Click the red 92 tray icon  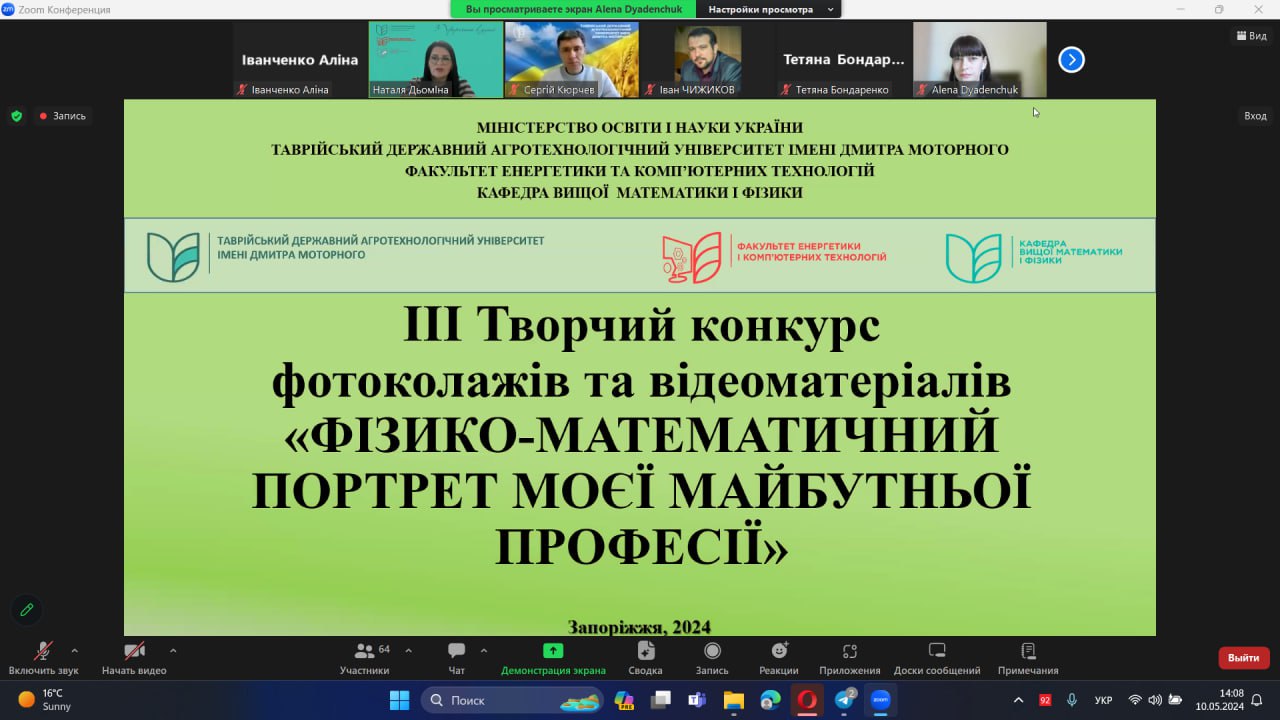point(1045,700)
